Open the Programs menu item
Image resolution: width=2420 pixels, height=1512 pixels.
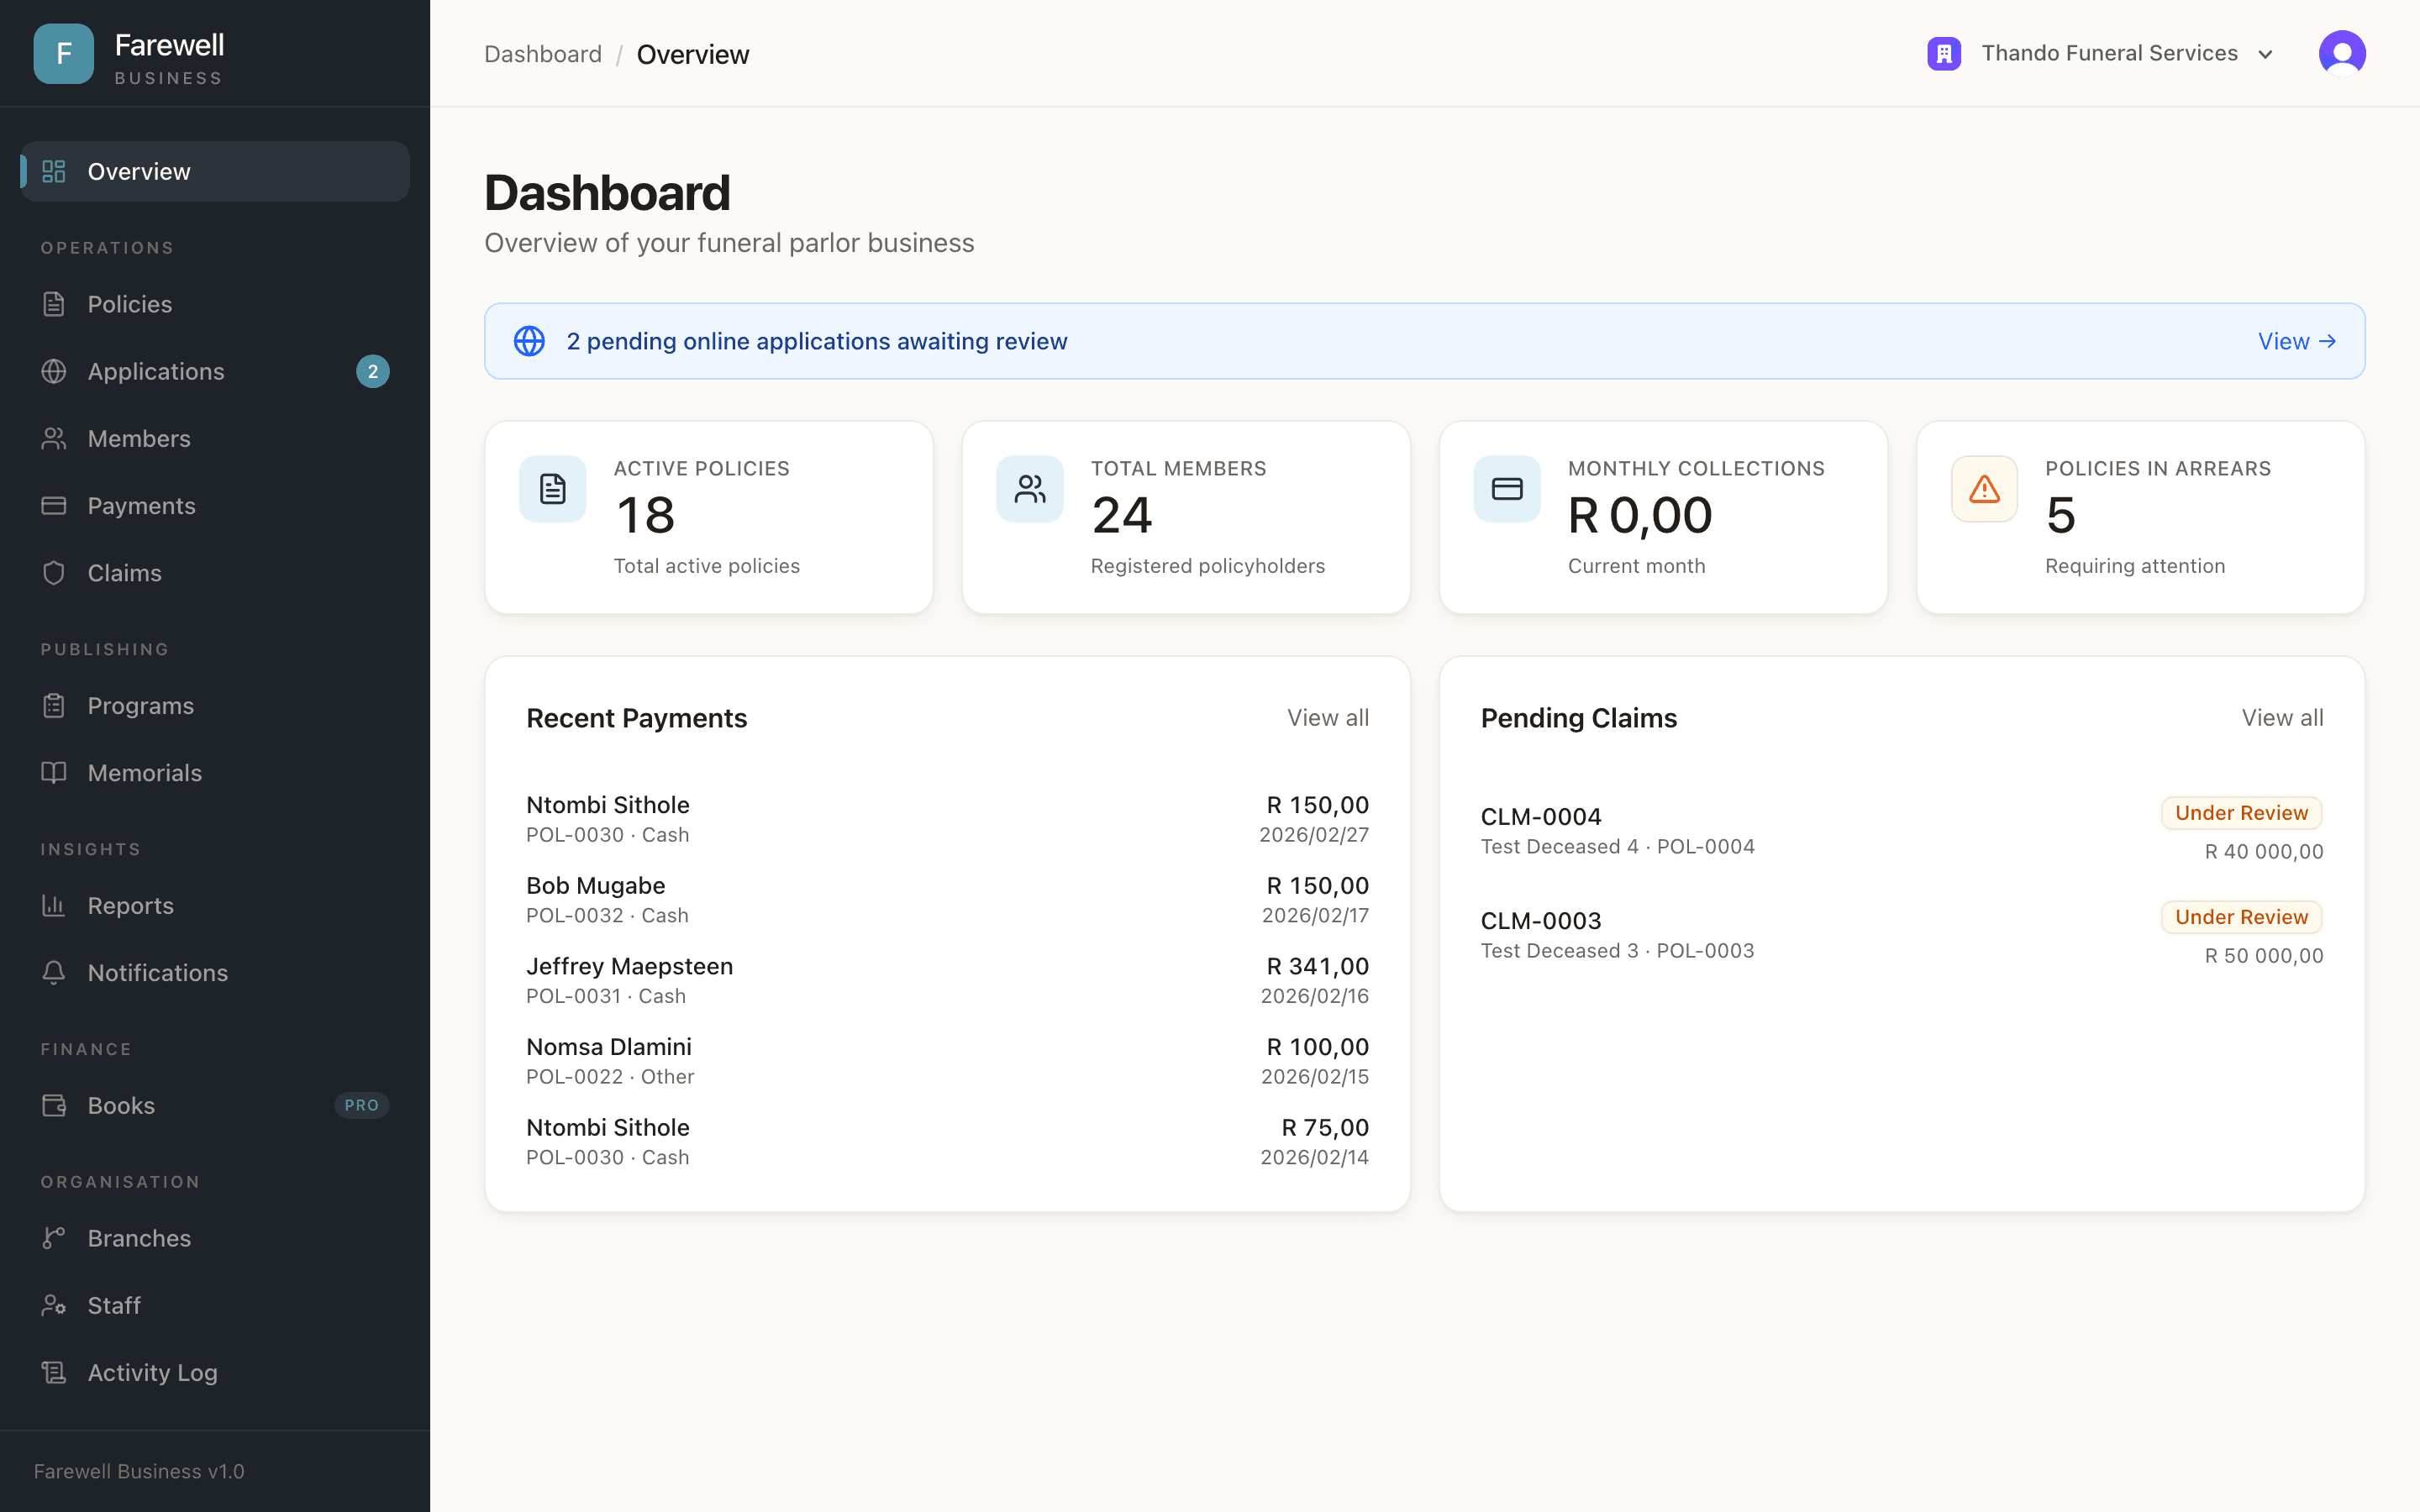(215, 706)
